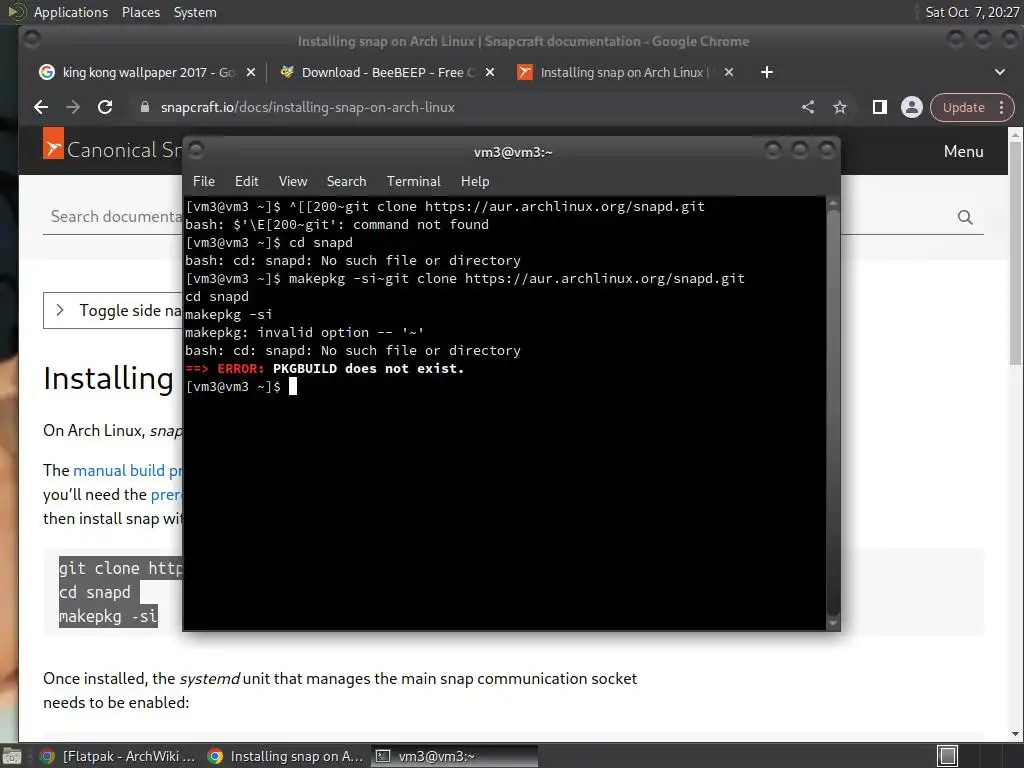The height and width of the screenshot is (768, 1024).
Task: Open manual build process link
Action: coord(128,470)
